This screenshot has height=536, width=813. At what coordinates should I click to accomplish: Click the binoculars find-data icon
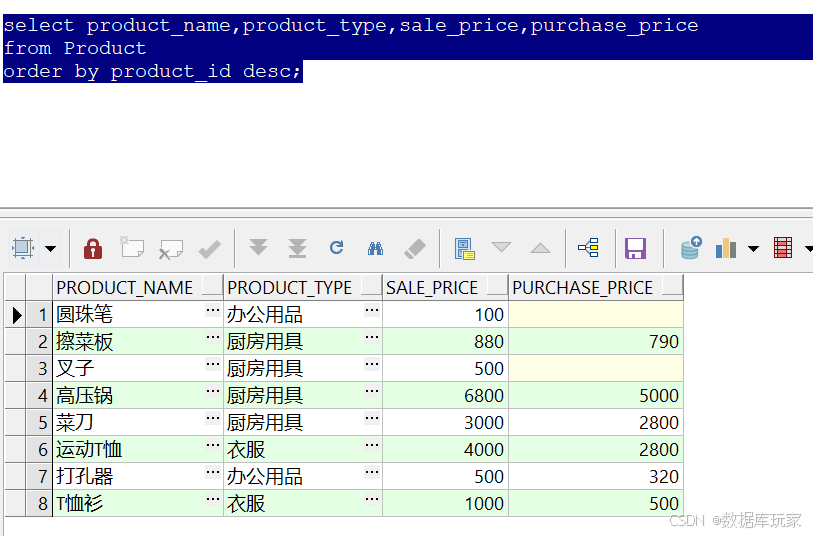click(375, 249)
